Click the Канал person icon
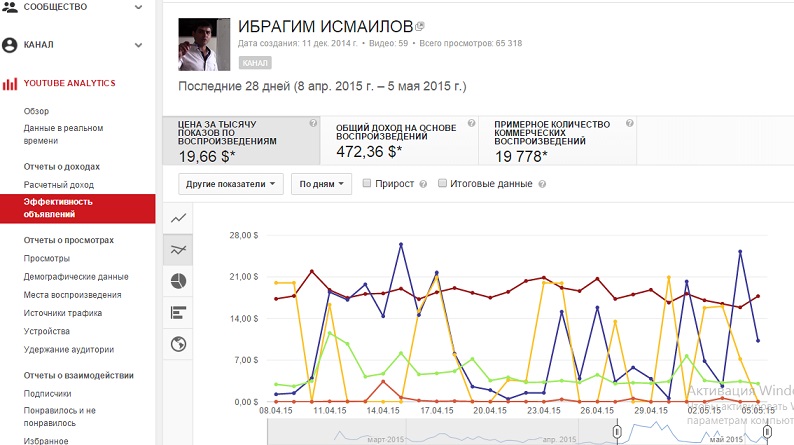This screenshot has width=794, height=445. 10,45
